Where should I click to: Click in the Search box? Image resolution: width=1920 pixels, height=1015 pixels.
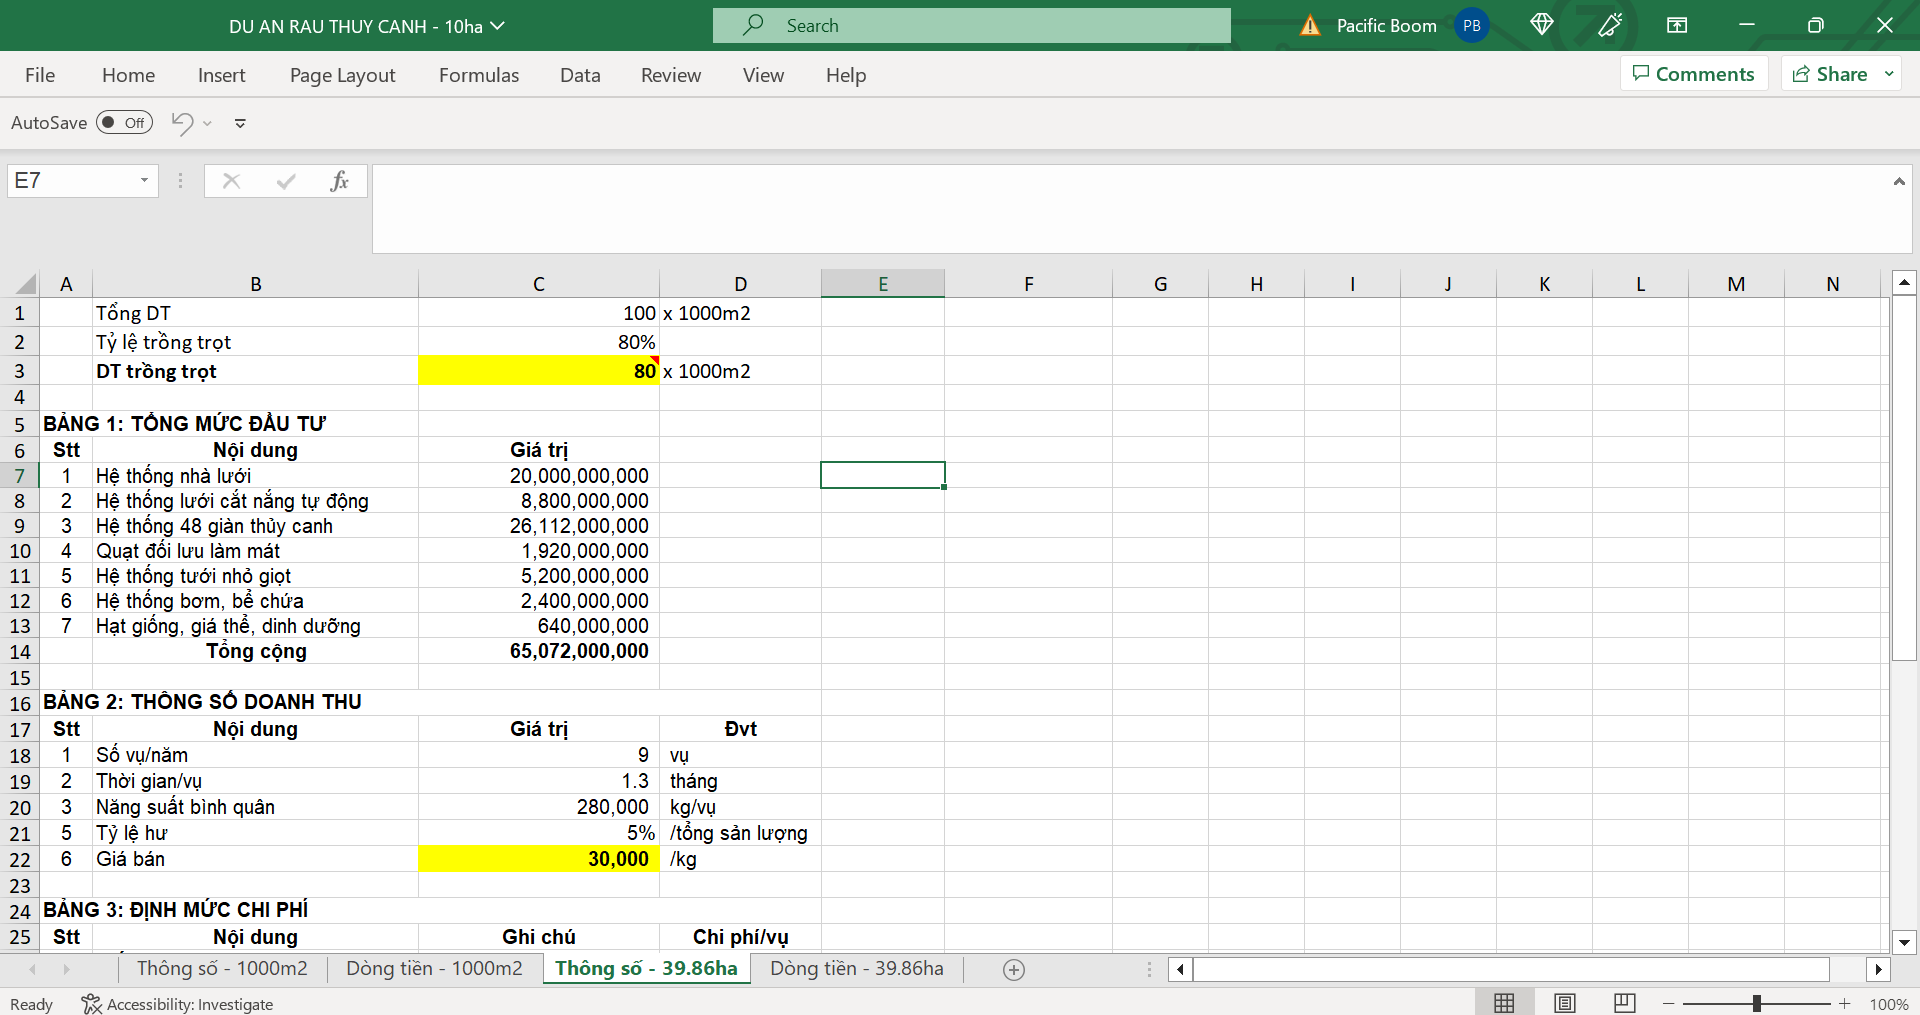[970, 26]
